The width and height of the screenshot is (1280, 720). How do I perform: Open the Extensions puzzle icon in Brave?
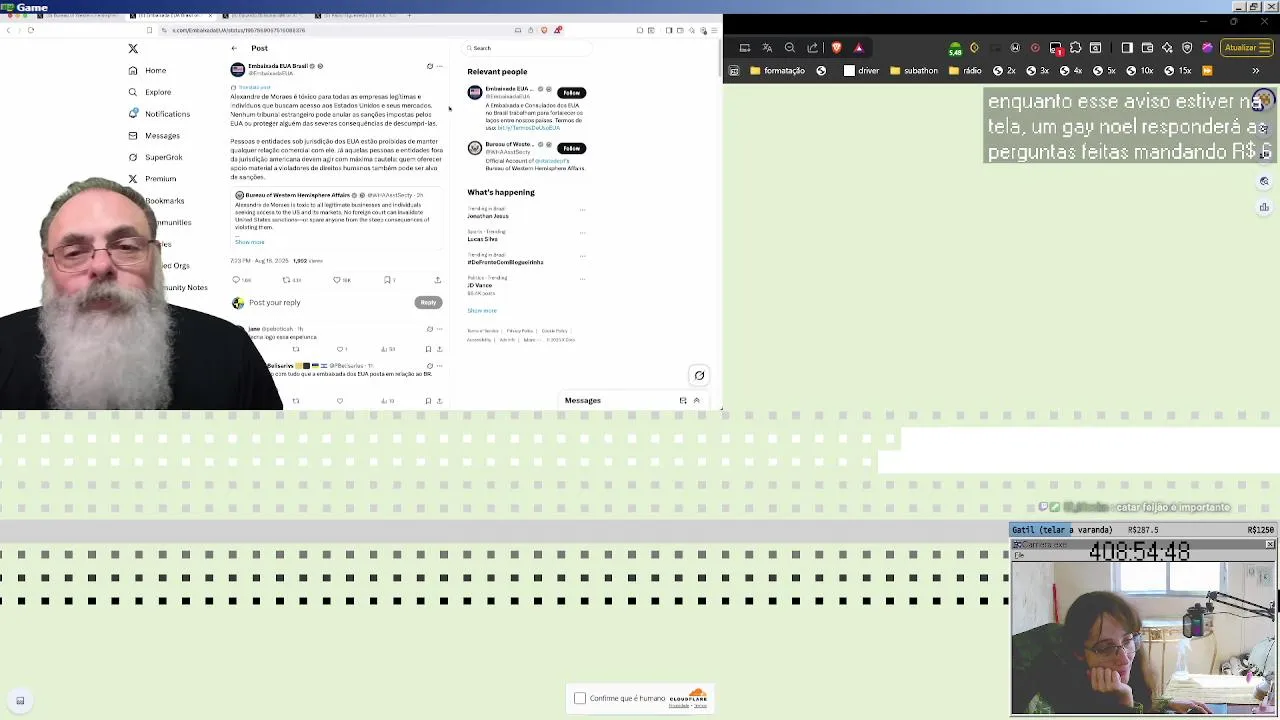tap(1075, 48)
